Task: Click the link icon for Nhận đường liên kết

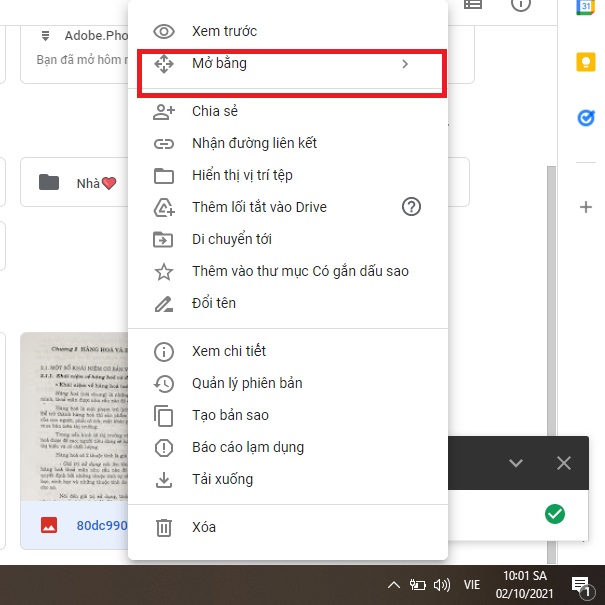Action: pos(164,144)
